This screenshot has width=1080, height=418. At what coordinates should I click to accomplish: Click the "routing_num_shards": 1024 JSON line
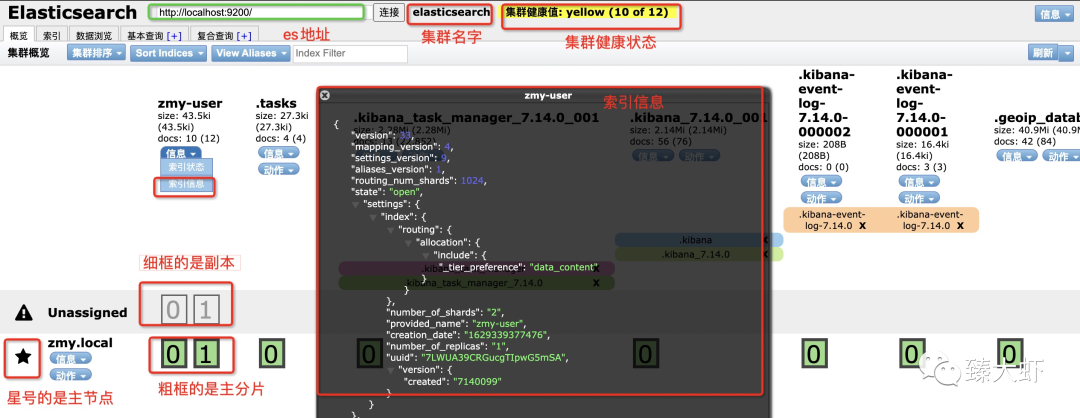click(x=419, y=180)
